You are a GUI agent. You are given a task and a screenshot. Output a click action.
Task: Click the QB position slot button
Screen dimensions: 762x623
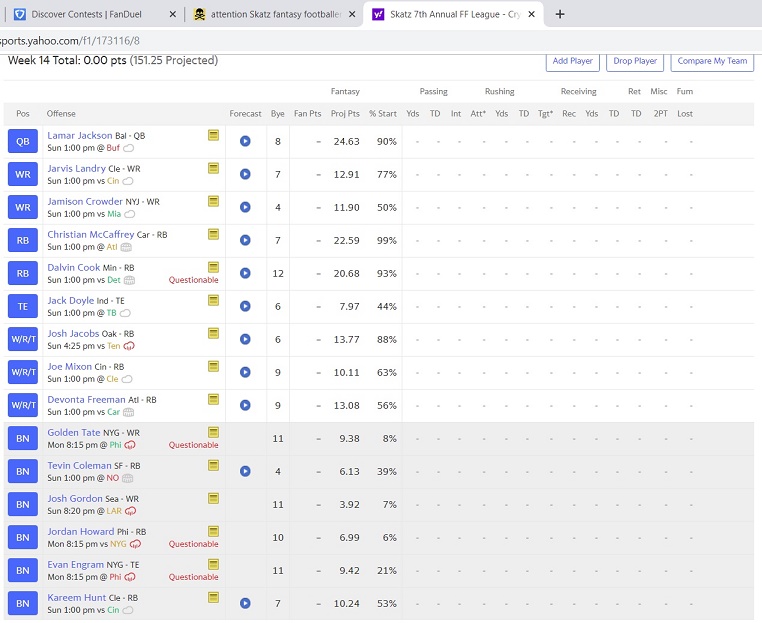point(23,141)
